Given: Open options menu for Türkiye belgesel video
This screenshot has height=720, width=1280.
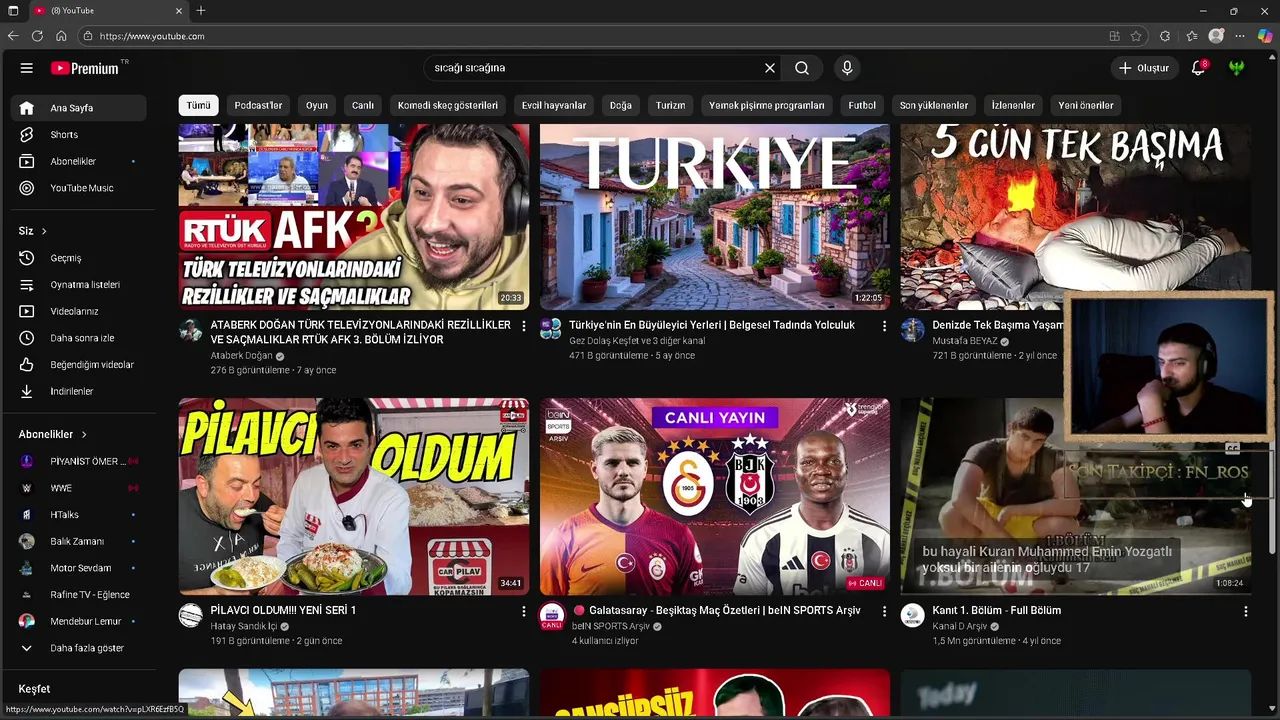Looking at the screenshot, I should pos(884,326).
